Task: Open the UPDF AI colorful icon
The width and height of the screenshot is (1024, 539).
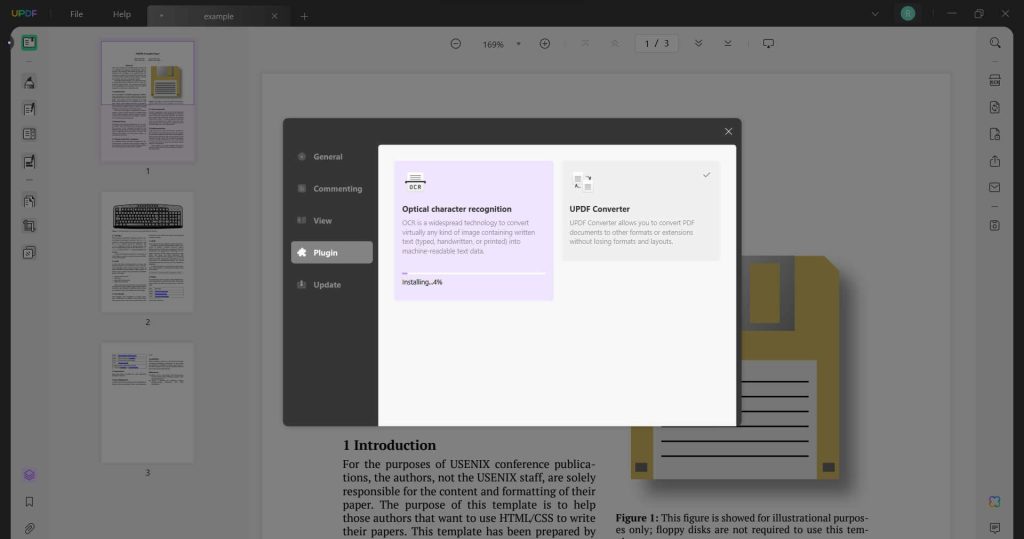Action: pos(995,502)
